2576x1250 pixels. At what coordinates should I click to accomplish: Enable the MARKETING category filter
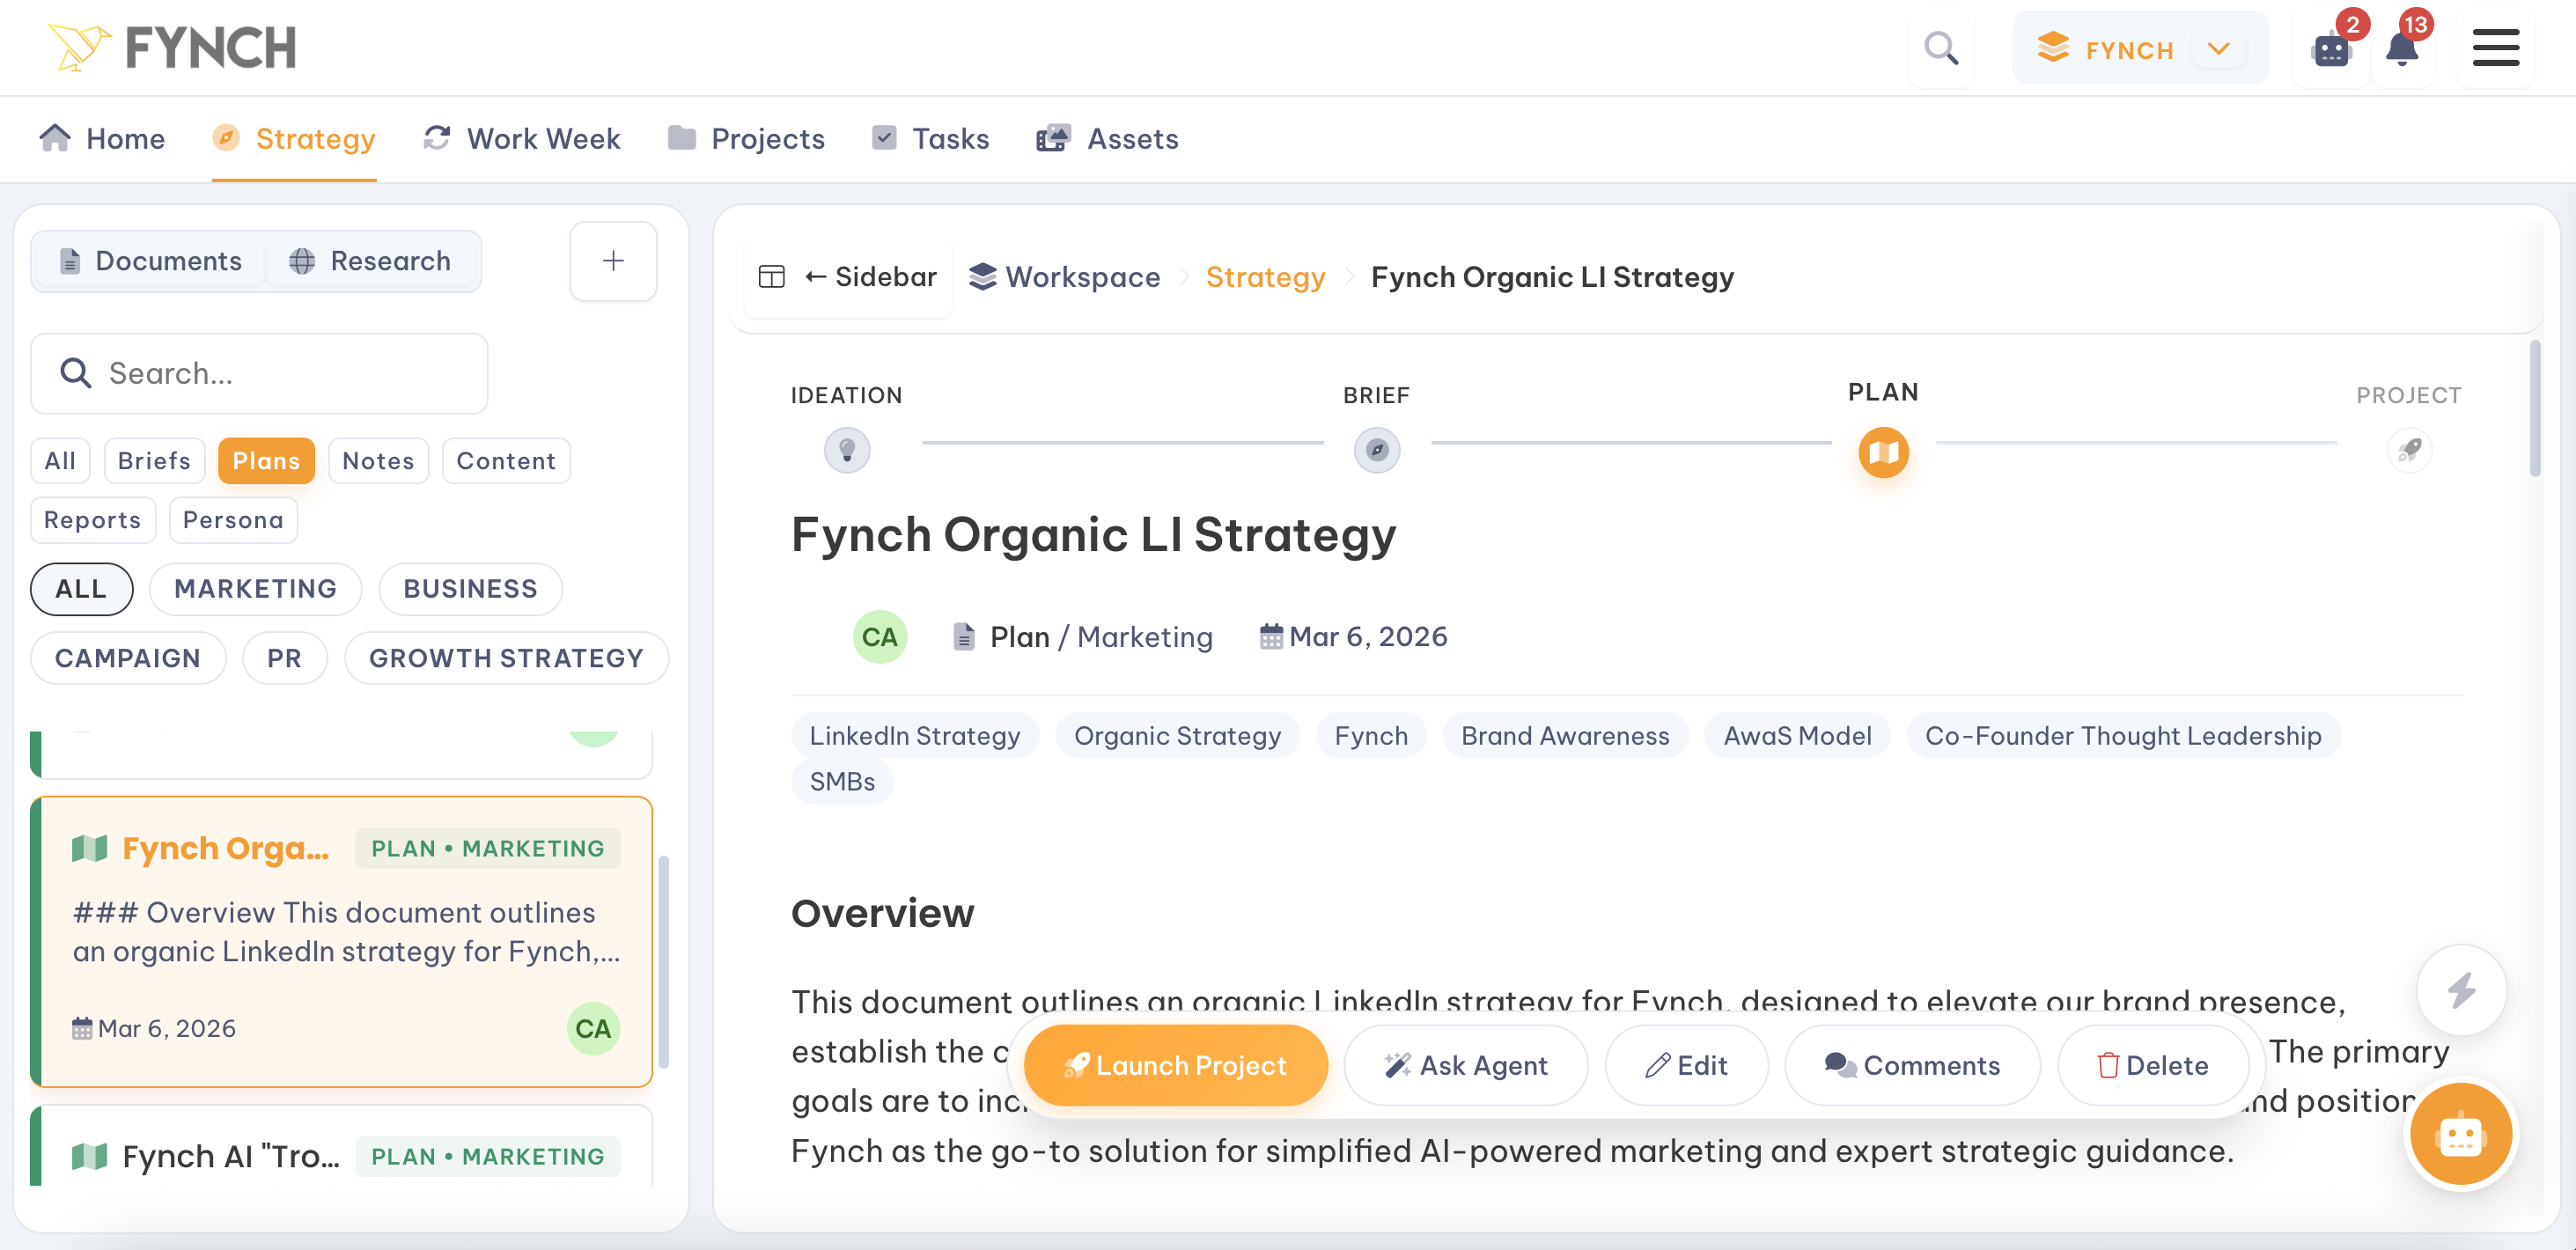pyautogui.click(x=255, y=589)
